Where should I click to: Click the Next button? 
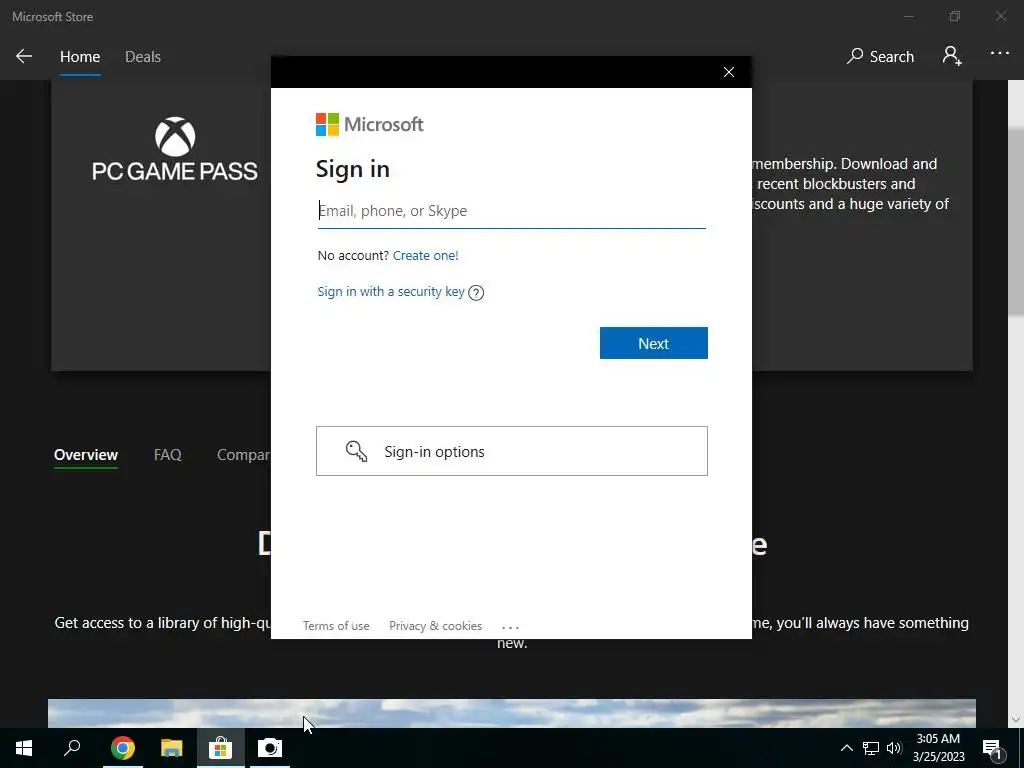(653, 343)
